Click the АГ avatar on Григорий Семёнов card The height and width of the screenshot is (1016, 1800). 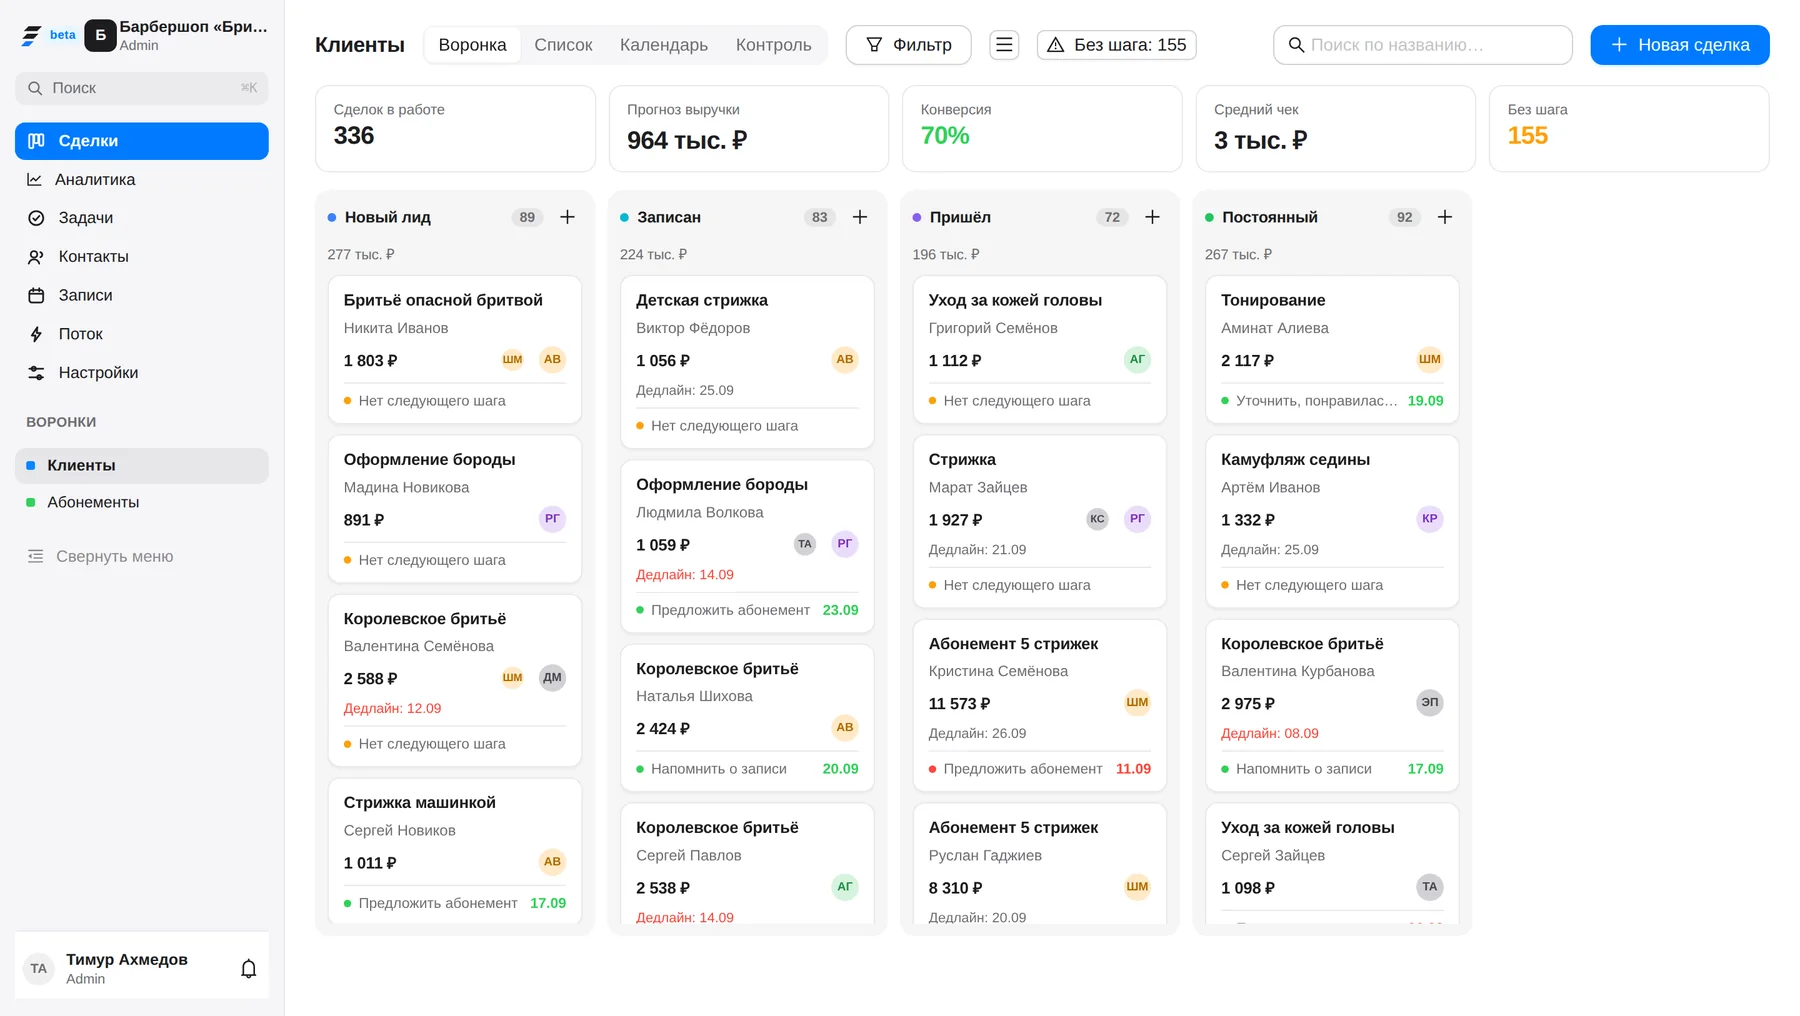click(x=1137, y=360)
